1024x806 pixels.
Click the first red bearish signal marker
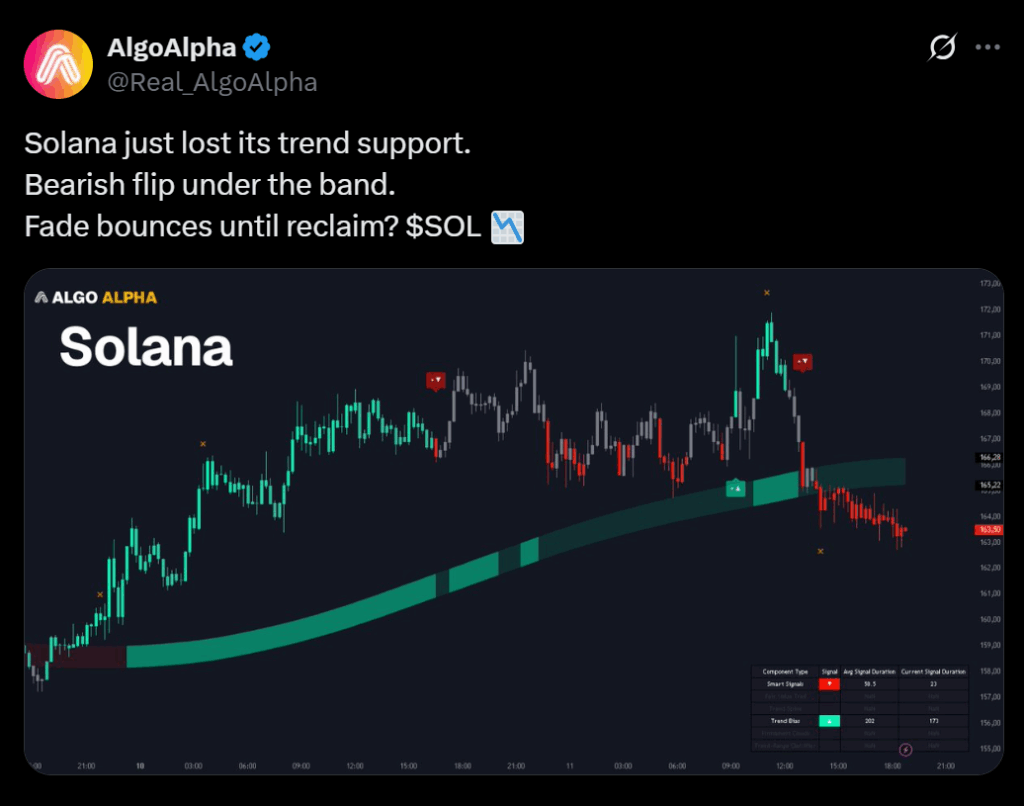(x=435, y=380)
